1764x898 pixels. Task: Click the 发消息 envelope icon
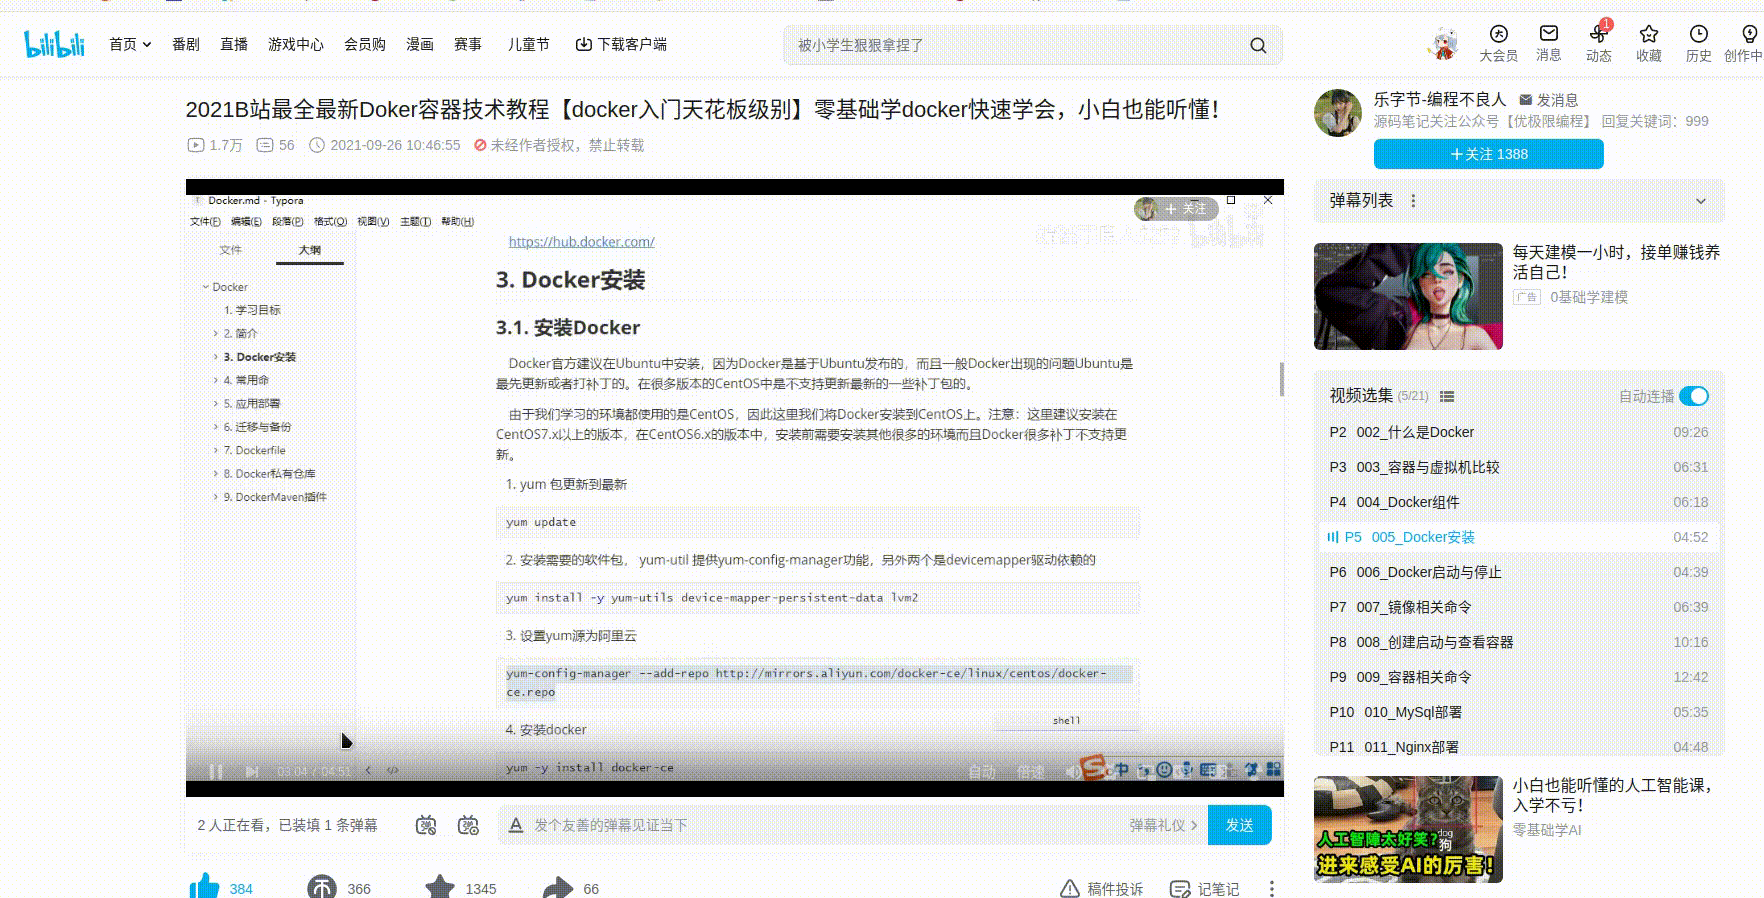tap(1526, 100)
